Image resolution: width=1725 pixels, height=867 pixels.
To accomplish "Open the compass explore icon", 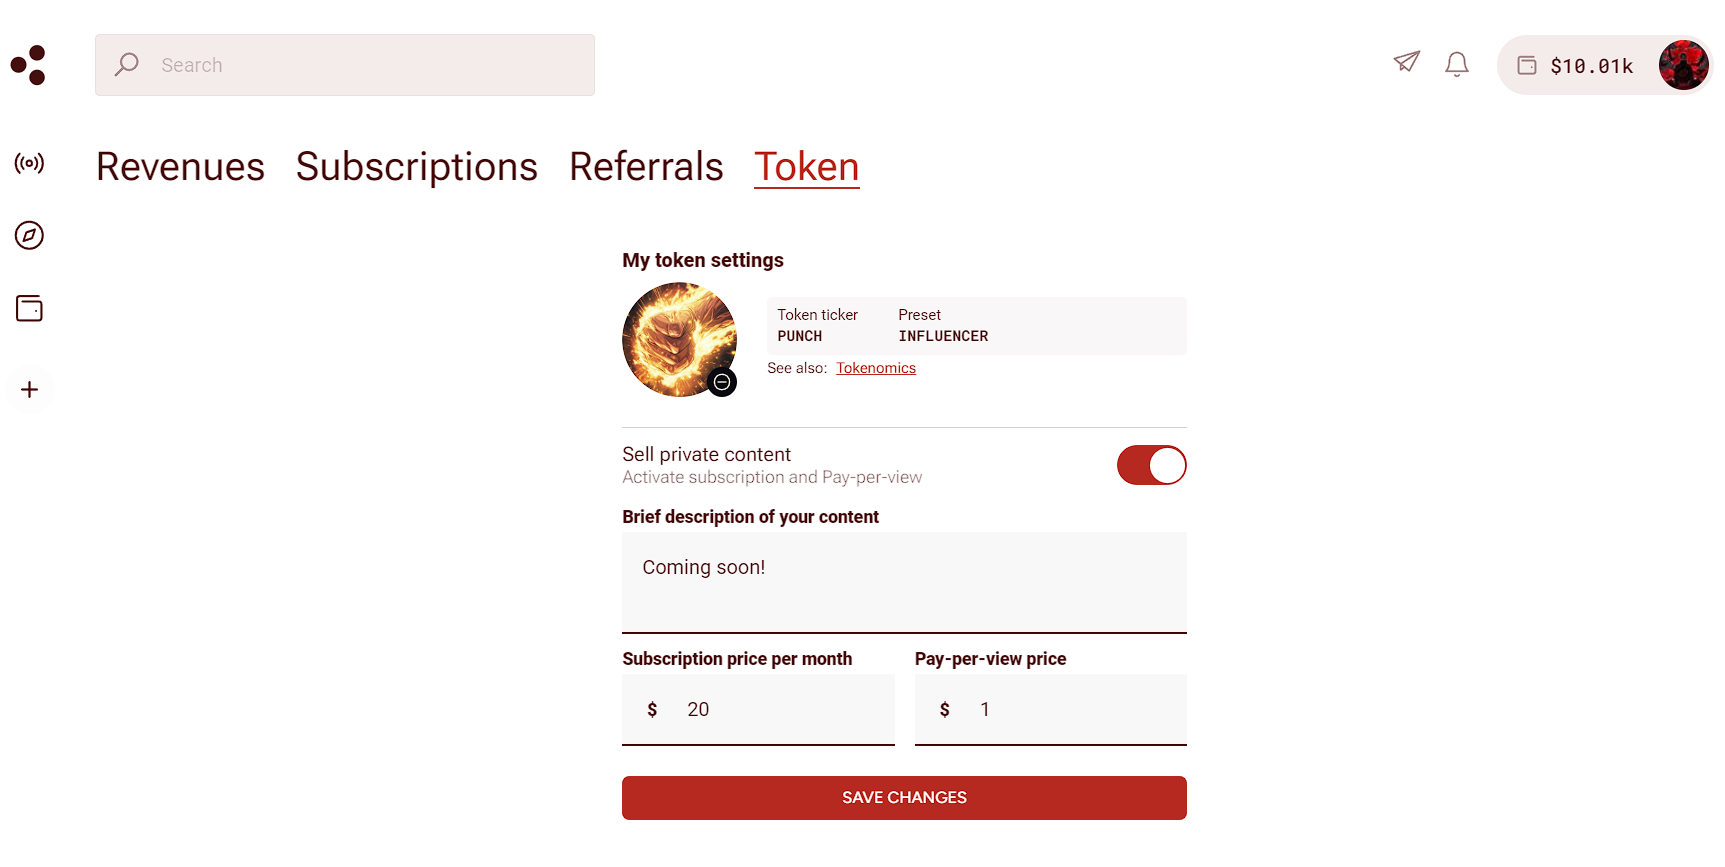I will [x=29, y=235].
